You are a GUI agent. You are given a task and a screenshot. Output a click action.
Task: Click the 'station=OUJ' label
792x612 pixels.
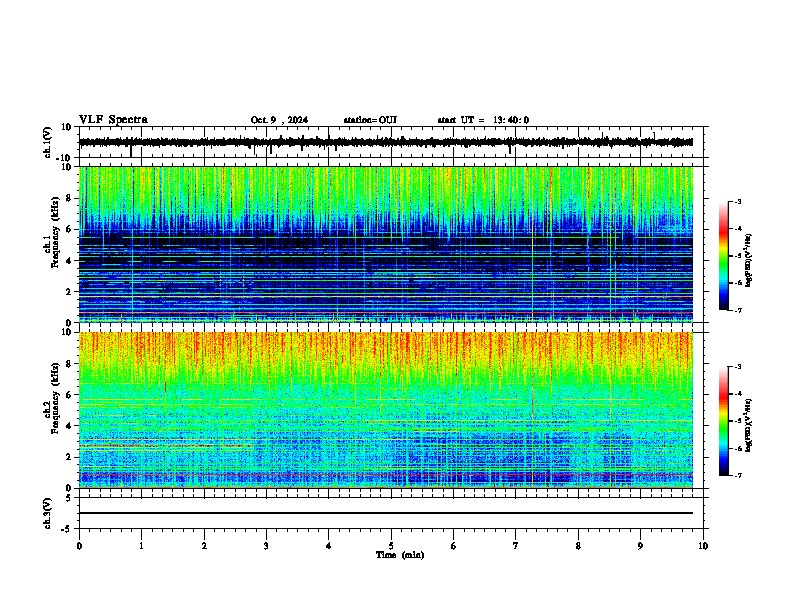370,120
